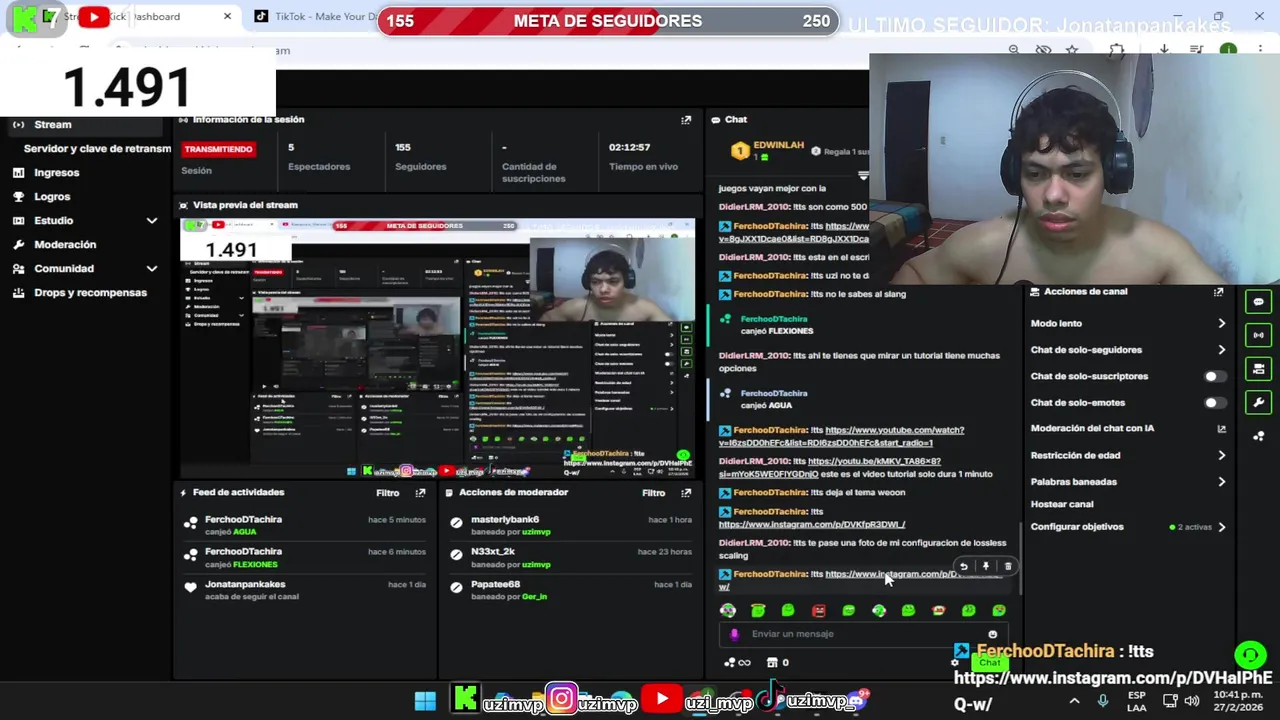Open Filtro in Feed de actividades
This screenshot has width=1280, height=720.
pyautogui.click(x=388, y=493)
